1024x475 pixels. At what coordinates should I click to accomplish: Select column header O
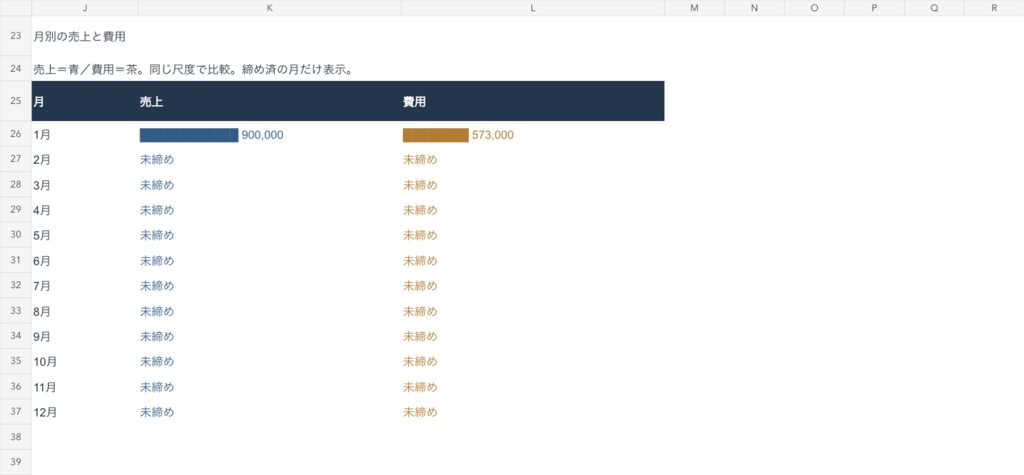point(814,8)
